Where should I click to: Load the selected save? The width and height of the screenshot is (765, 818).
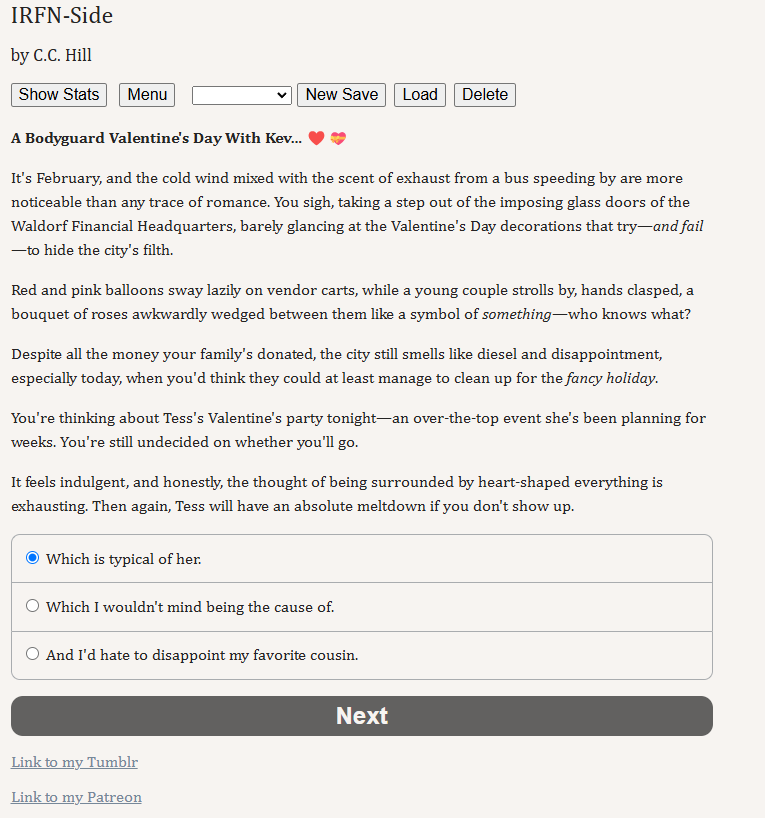pos(420,95)
